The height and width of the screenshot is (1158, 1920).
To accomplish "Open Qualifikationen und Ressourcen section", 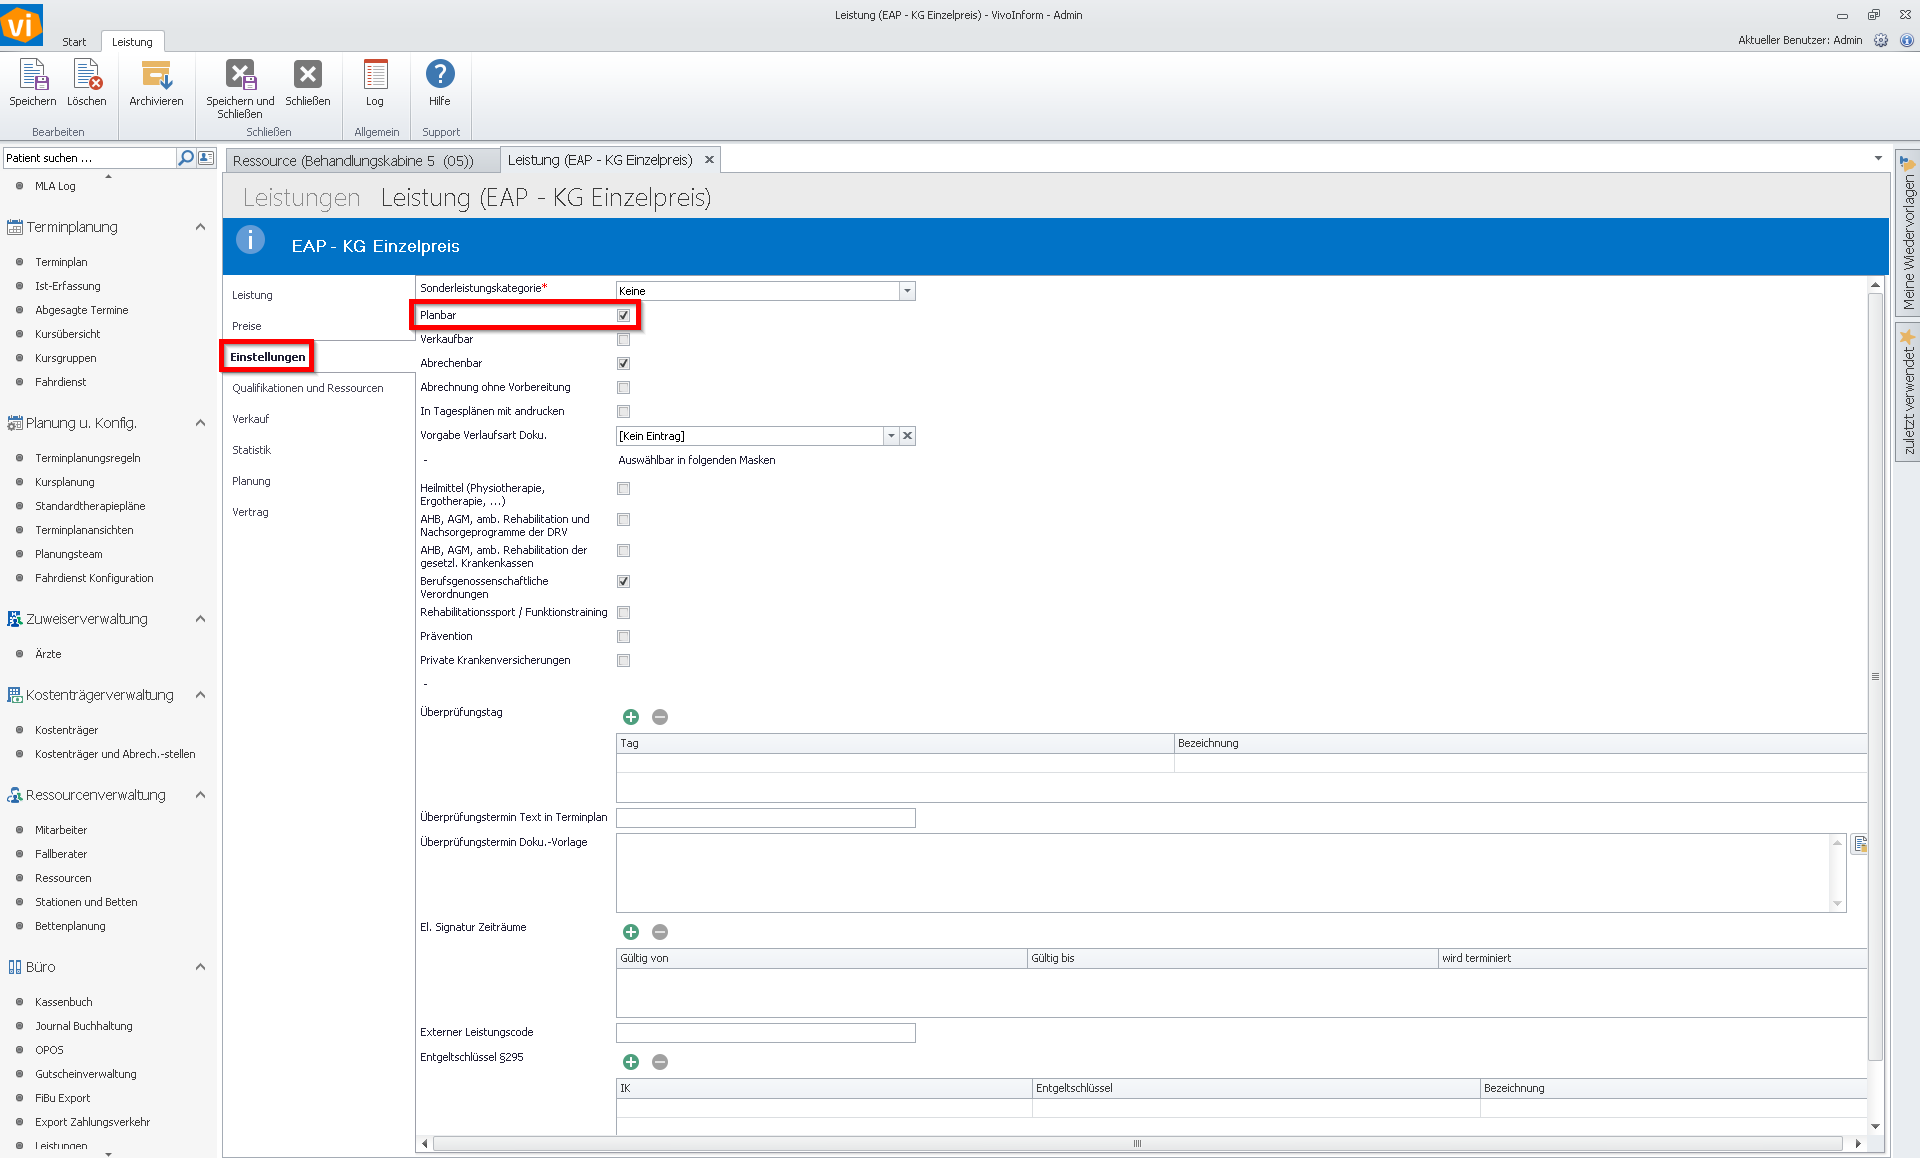I will pos(308,388).
